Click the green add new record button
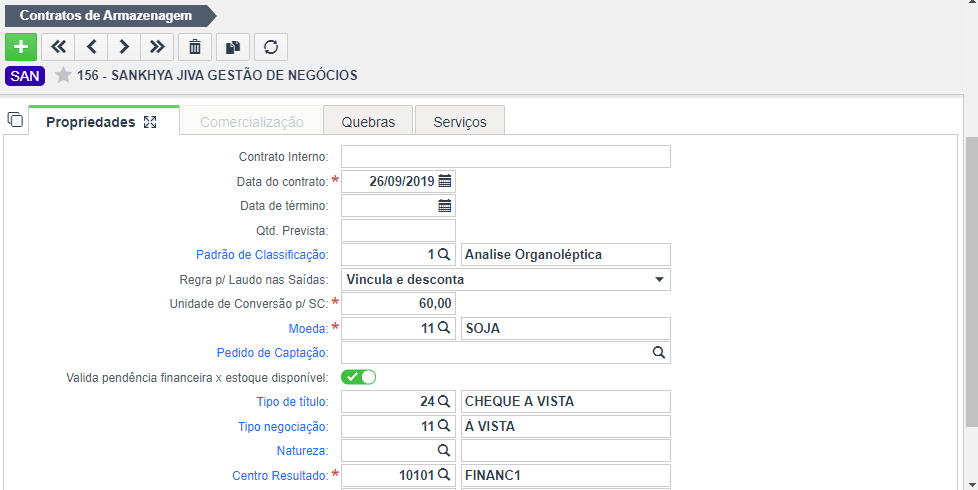The width and height of the screenshot is (978, 490). [21, 47]
